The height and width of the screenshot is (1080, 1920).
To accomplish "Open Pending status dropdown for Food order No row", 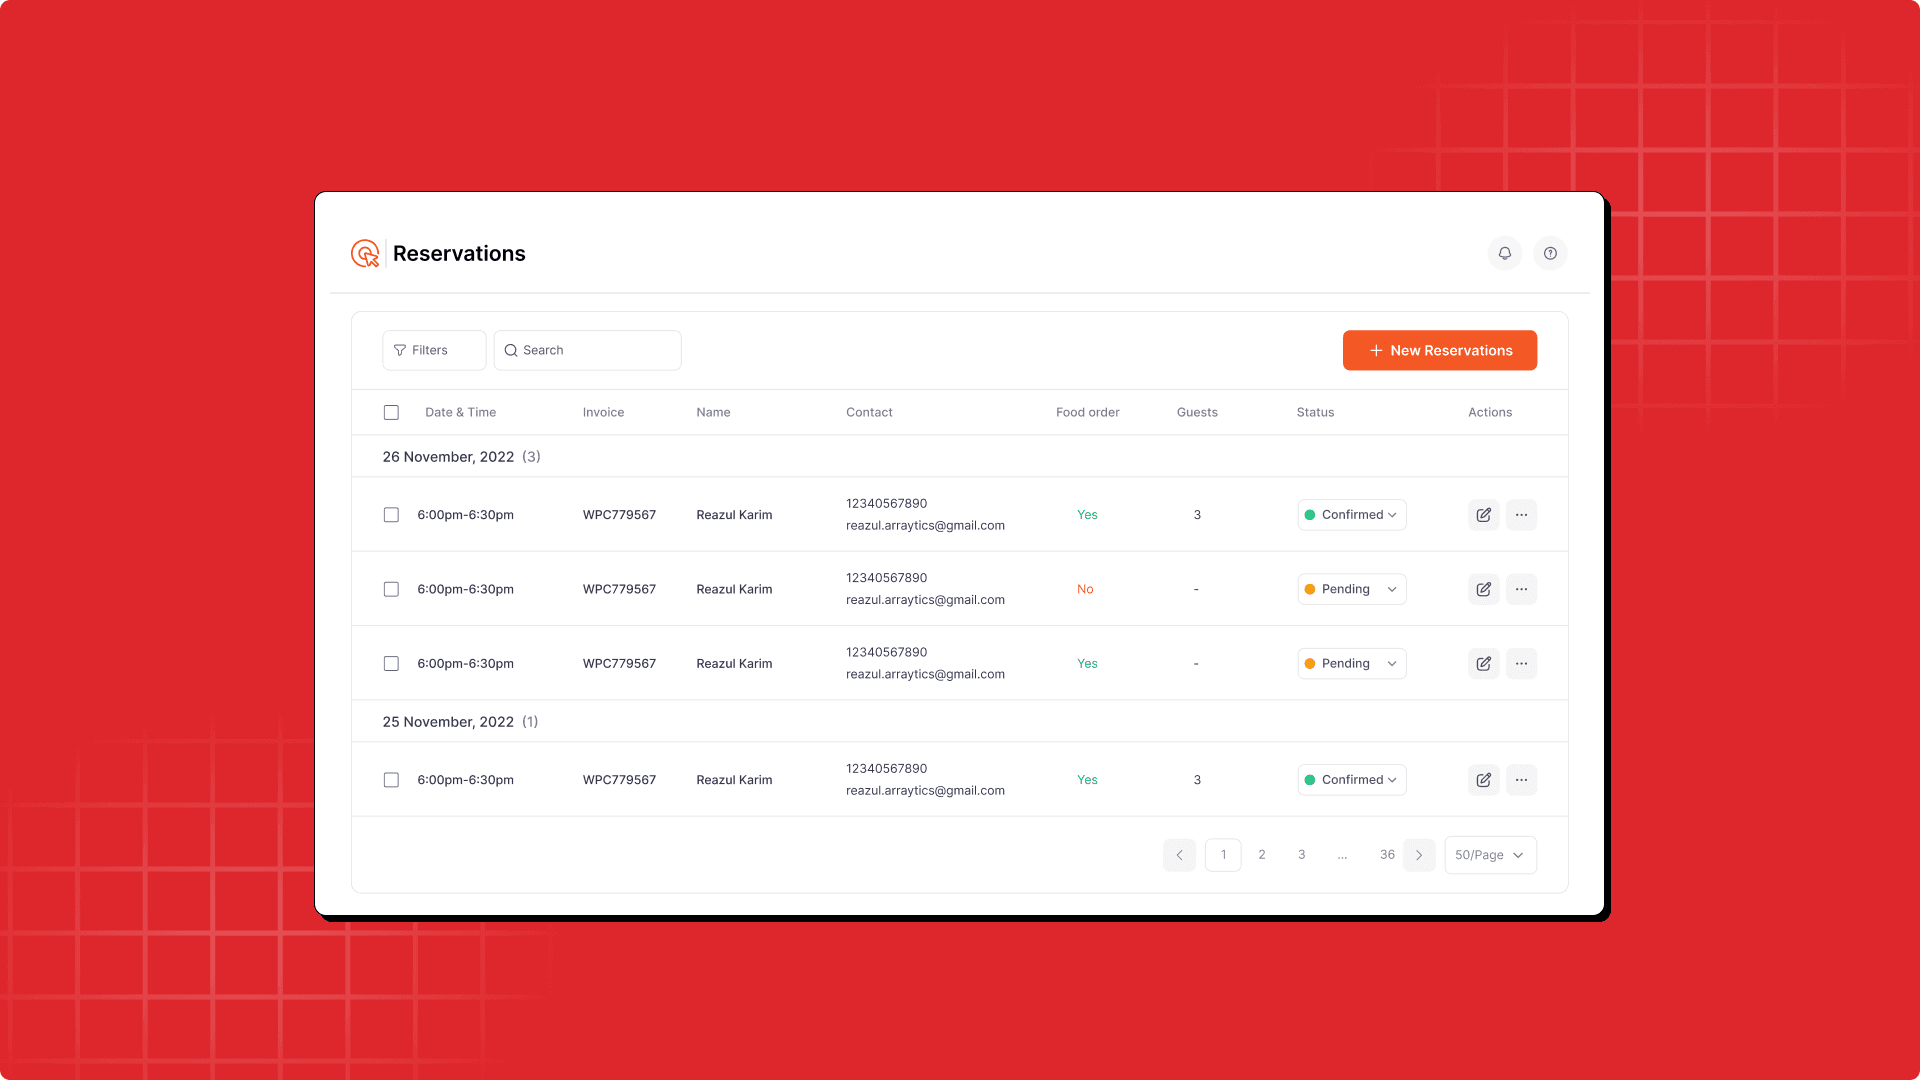I will (1352, 589).
